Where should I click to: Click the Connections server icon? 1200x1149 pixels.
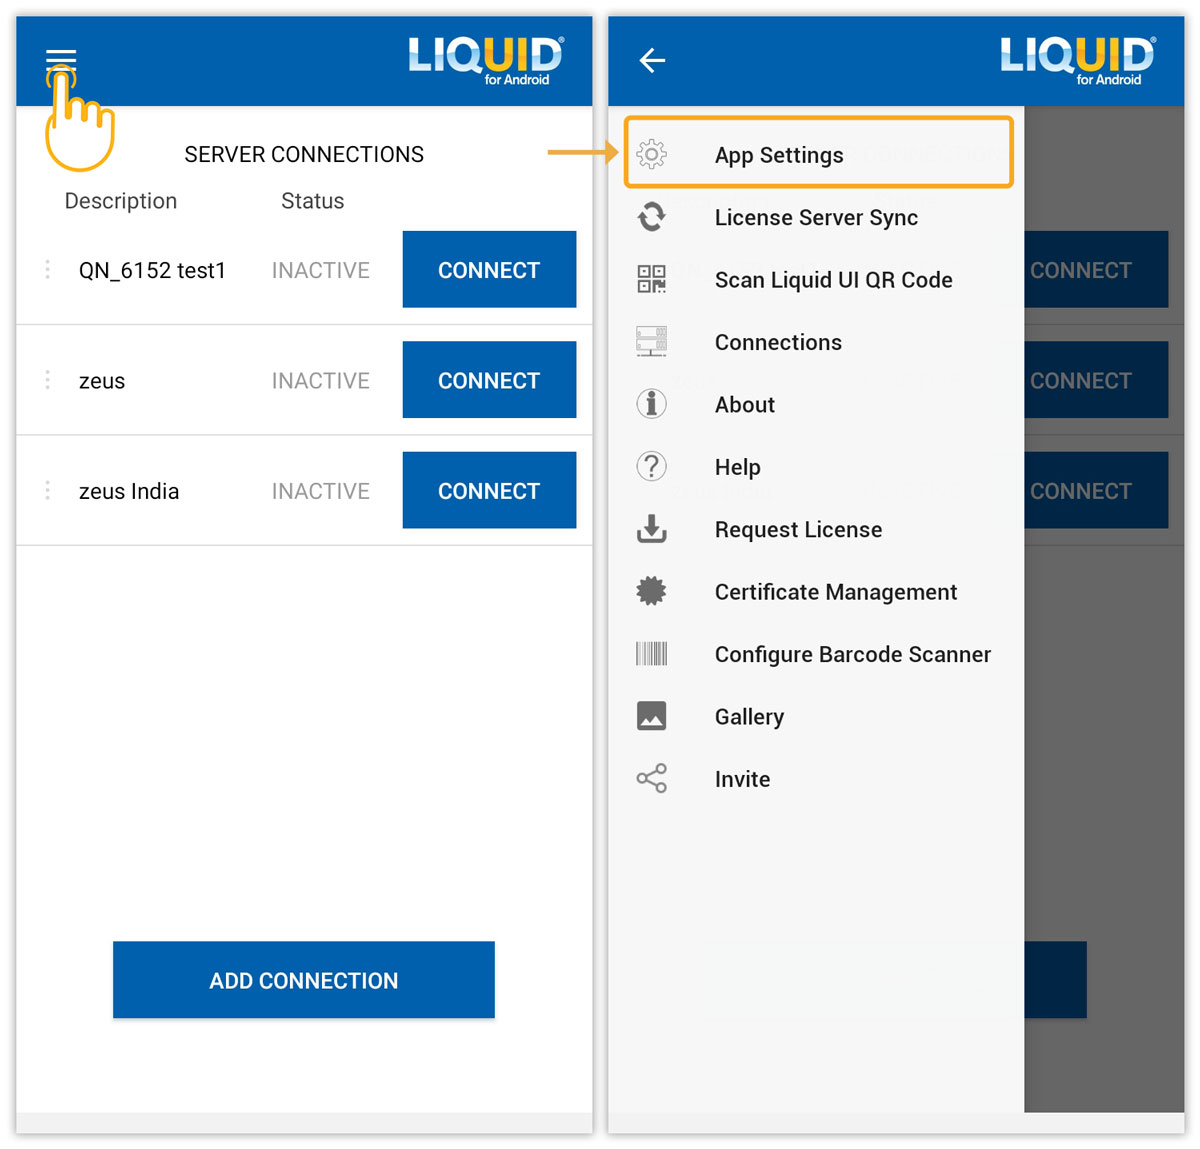tap(652, 341)
